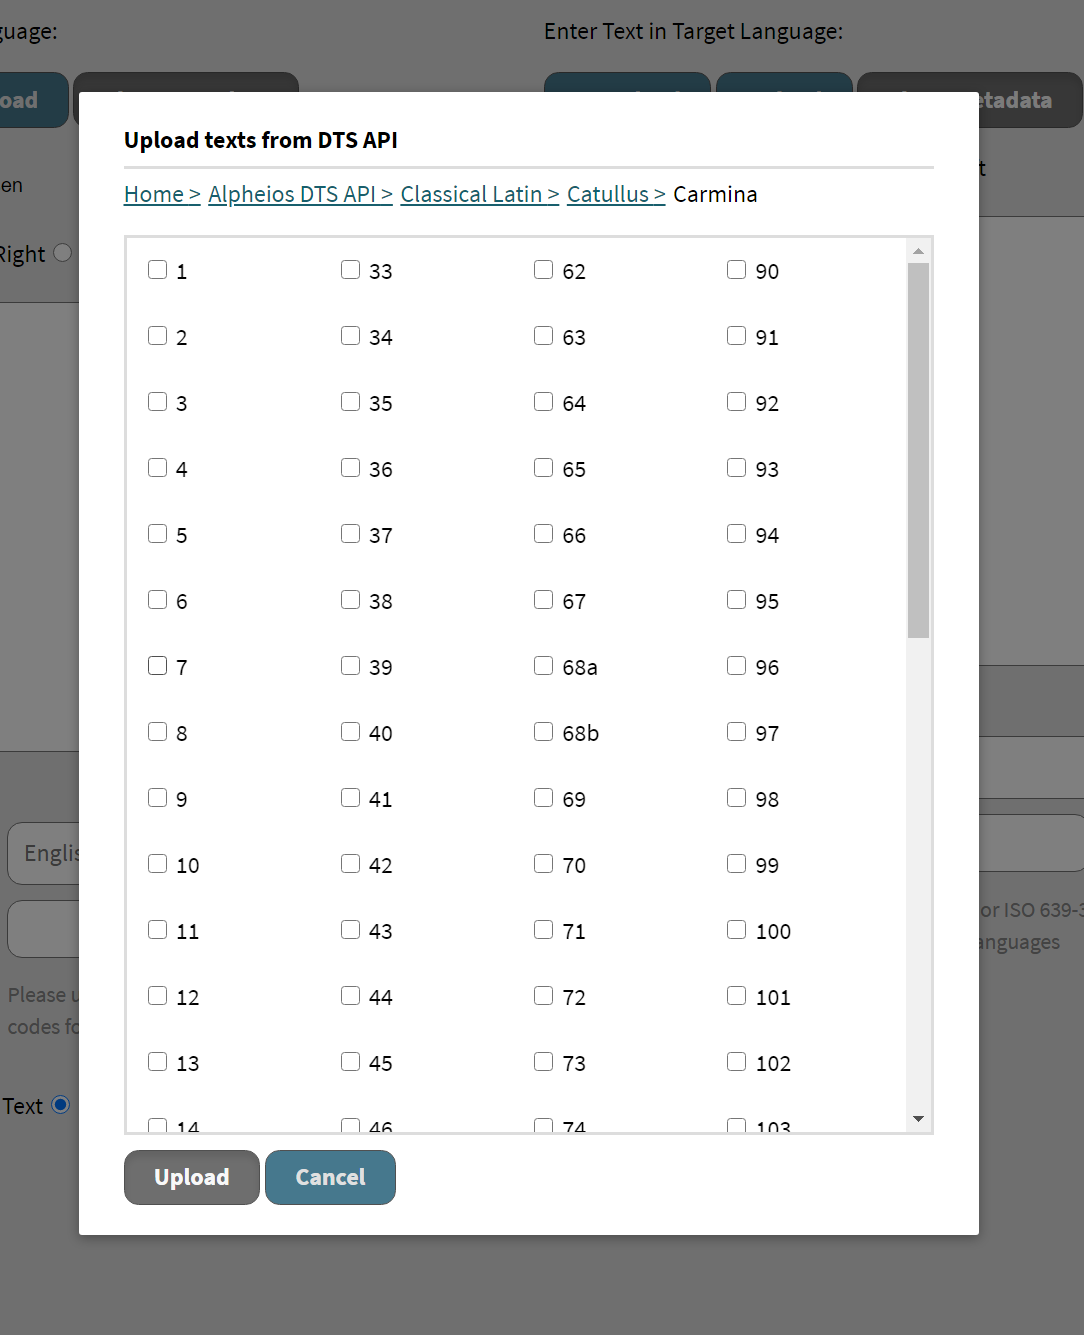Select poem 68a in the list

(543, 665)
